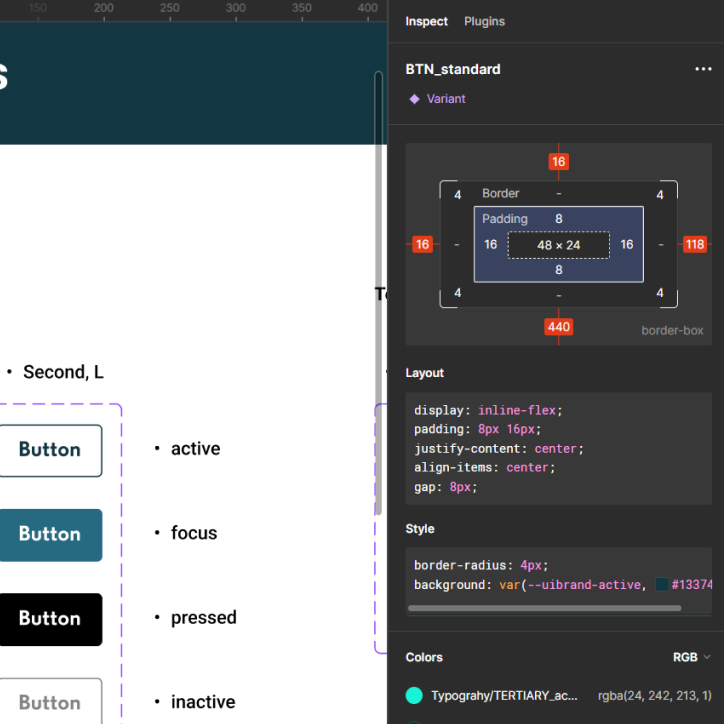Open the three-dot menu for BTN_standard
The height and width of the screenshot is (724, 724).
[703, 69]
